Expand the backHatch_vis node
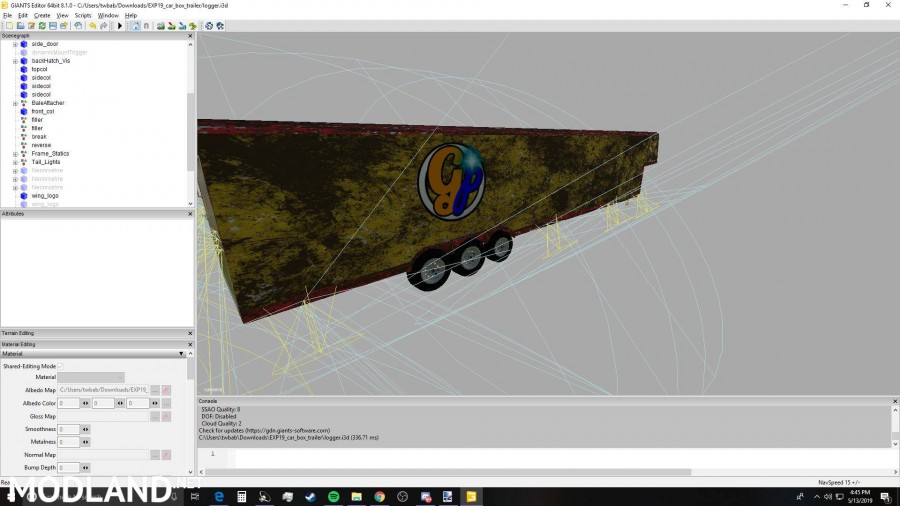 pos(15,61)
